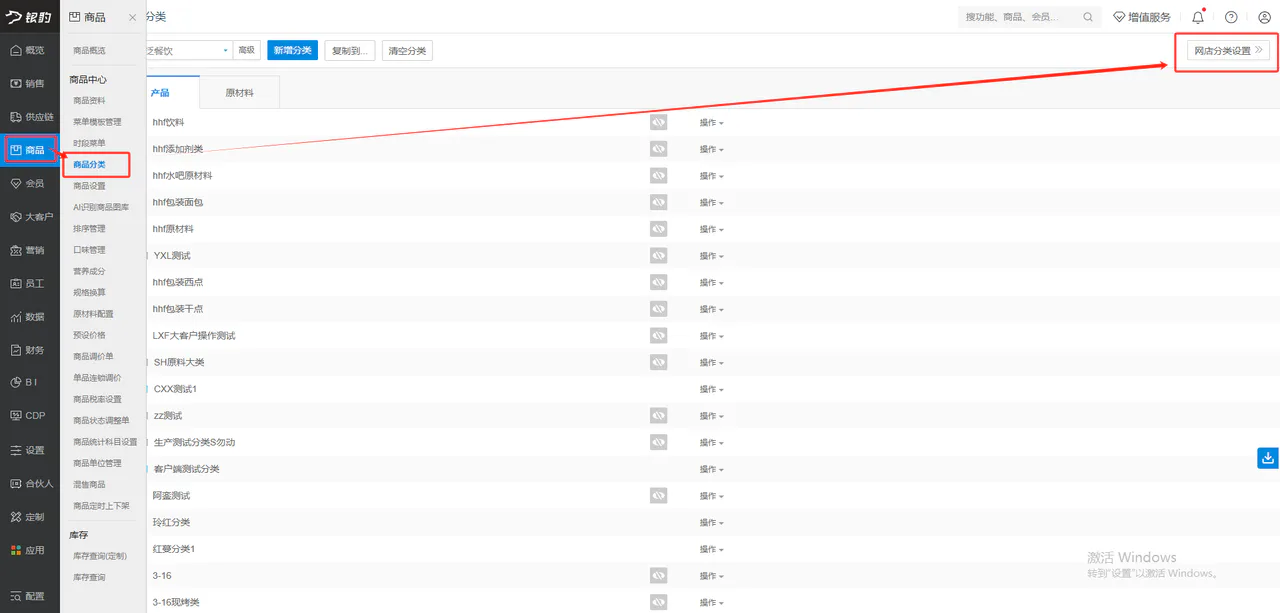Switch to the 产品 tab
This screenshot has width=1280, height=613.
point(160,93)
